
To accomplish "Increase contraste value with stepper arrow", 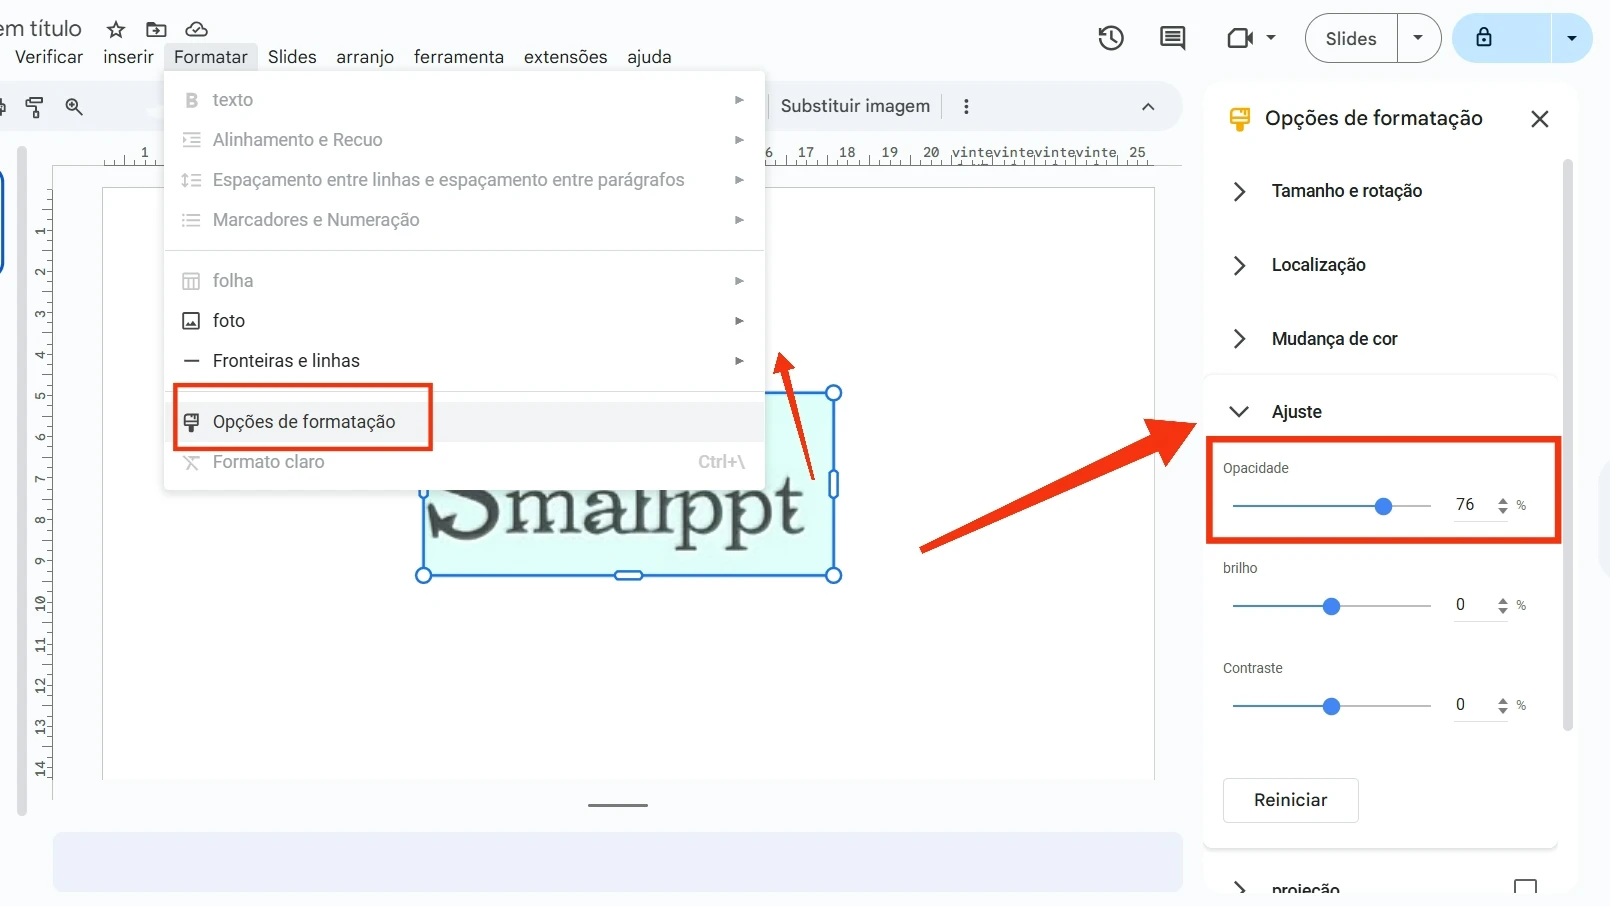I will [x=1501, y=699].
